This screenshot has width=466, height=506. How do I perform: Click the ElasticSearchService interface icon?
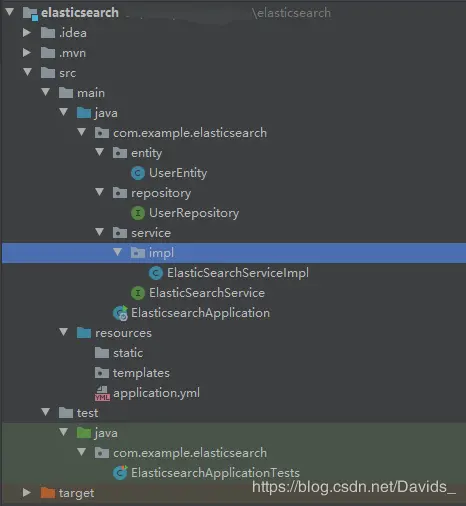pyautogui.click(x=138, y=293)
